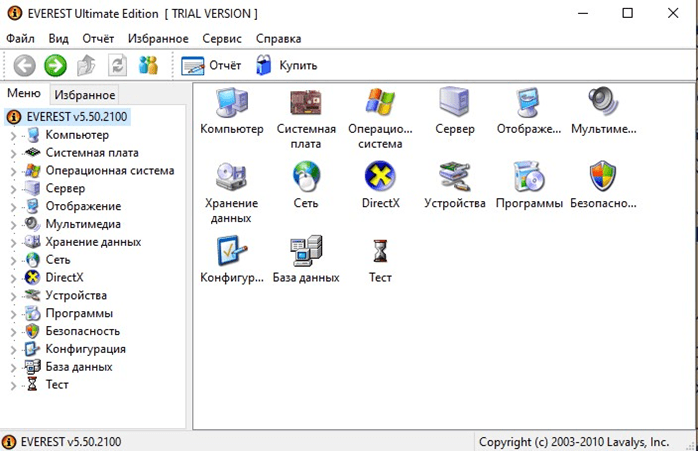Open the Системная плата icon in main panel

[306, 103]
